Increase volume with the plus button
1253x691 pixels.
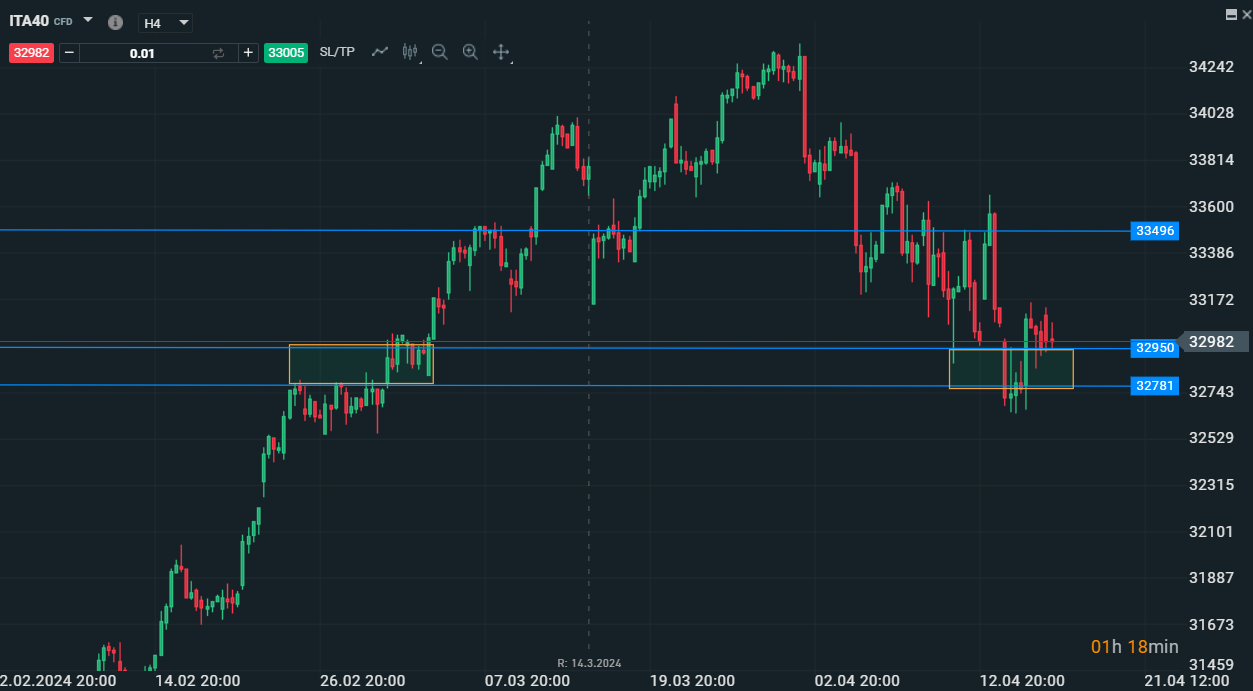pos(248,53)
